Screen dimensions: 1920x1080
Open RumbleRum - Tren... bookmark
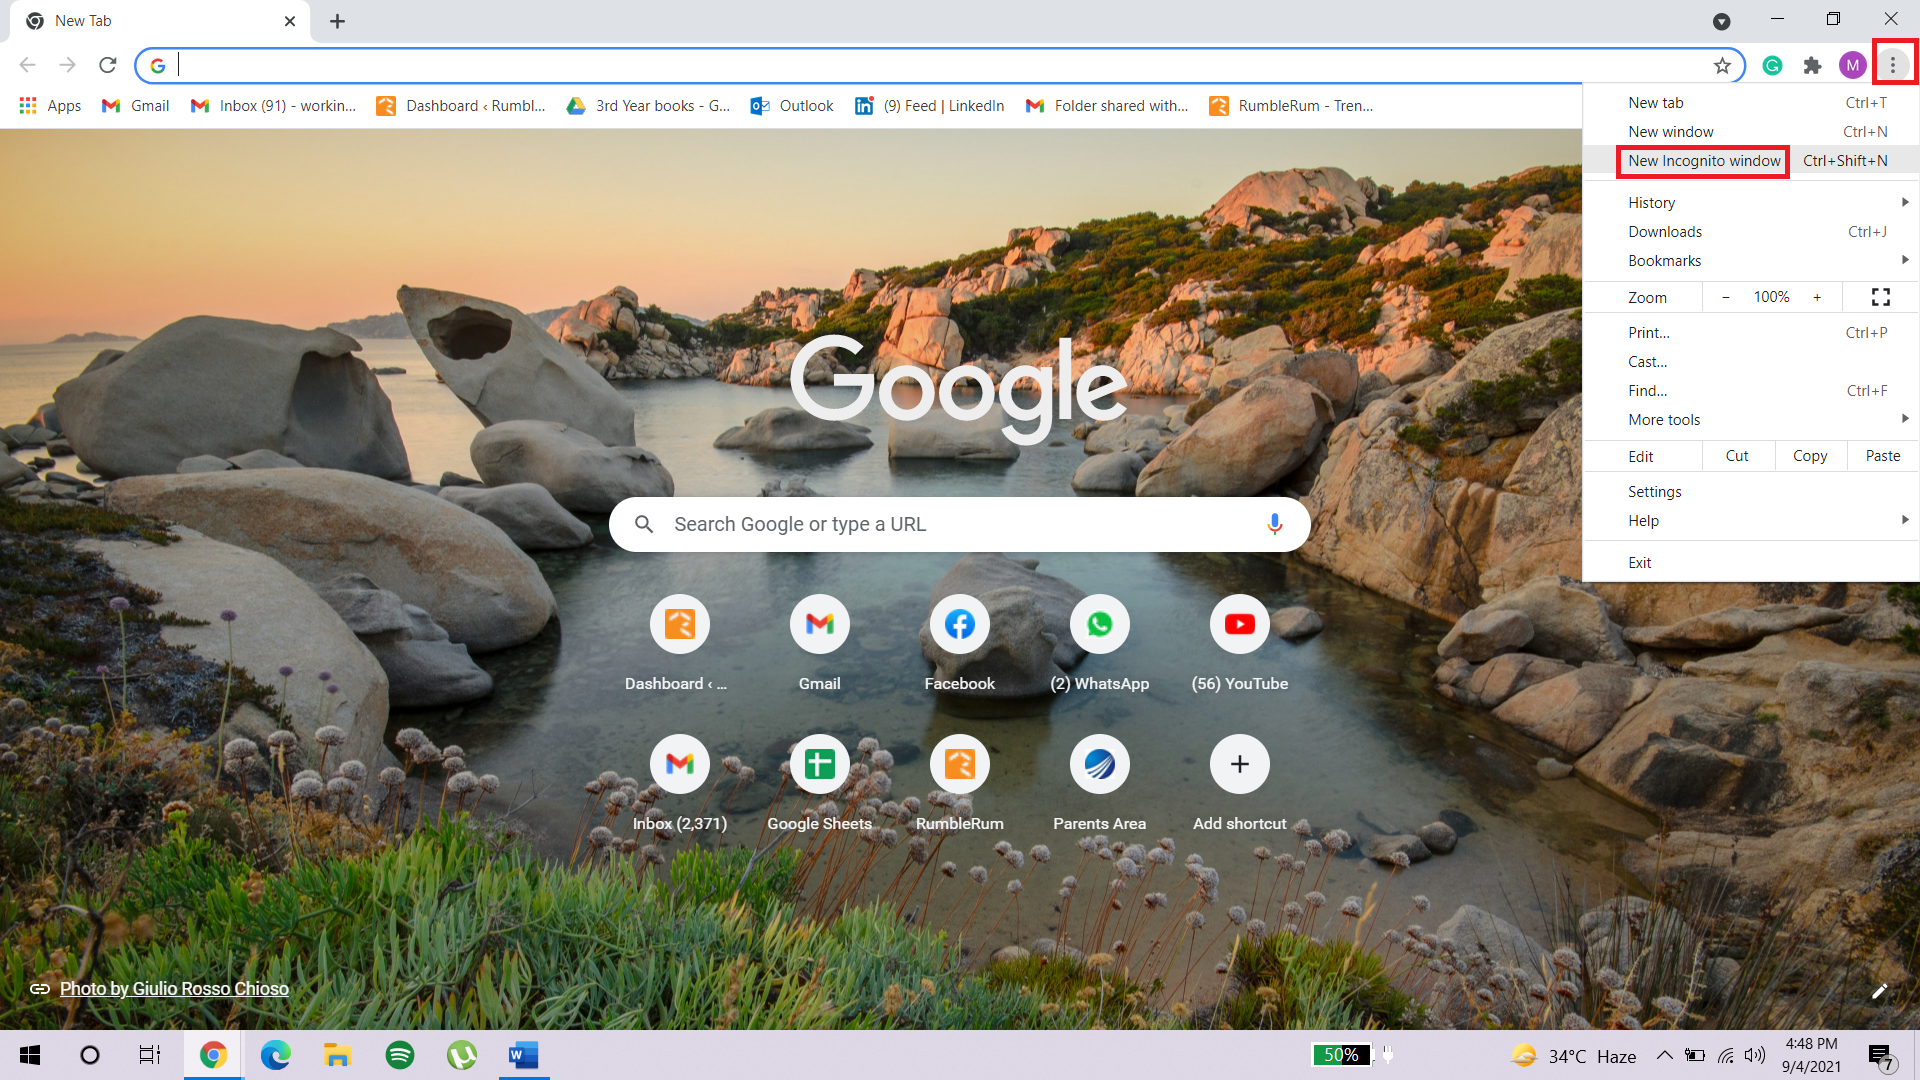point(1292,106)
